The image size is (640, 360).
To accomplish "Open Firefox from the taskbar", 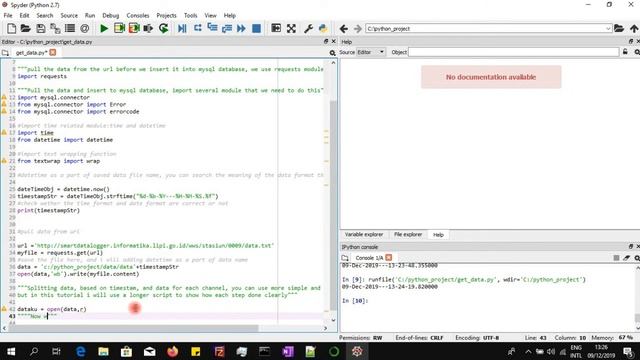I will point(173,351).
